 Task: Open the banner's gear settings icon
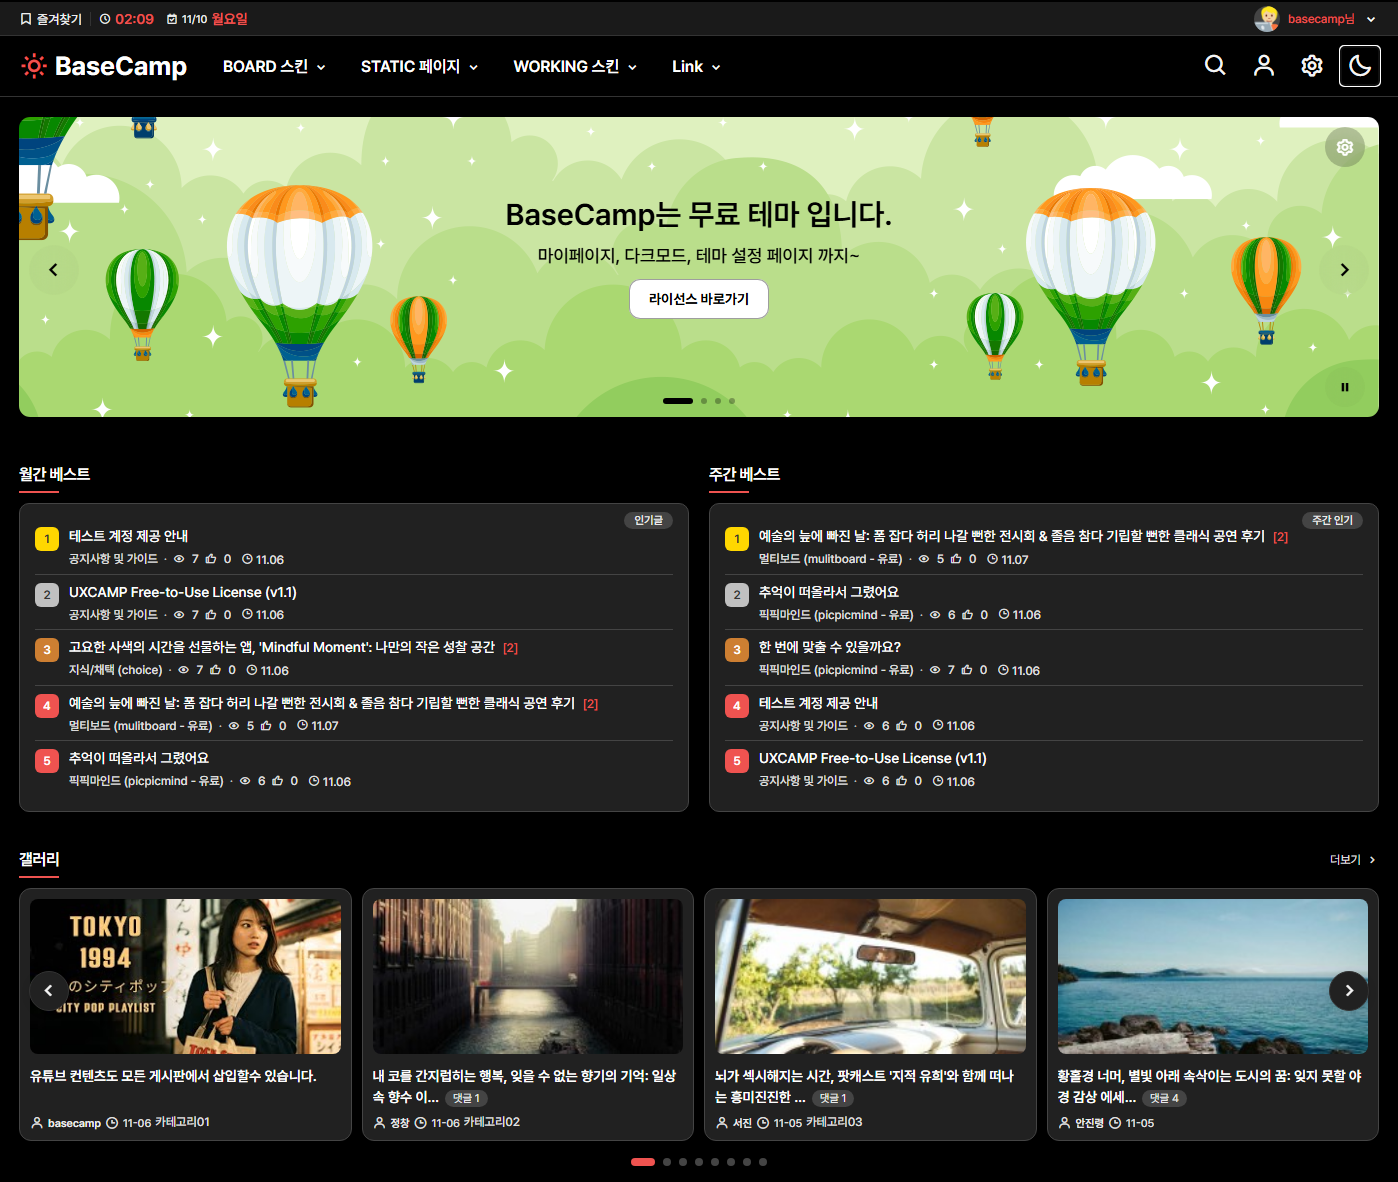[1344, 146]
